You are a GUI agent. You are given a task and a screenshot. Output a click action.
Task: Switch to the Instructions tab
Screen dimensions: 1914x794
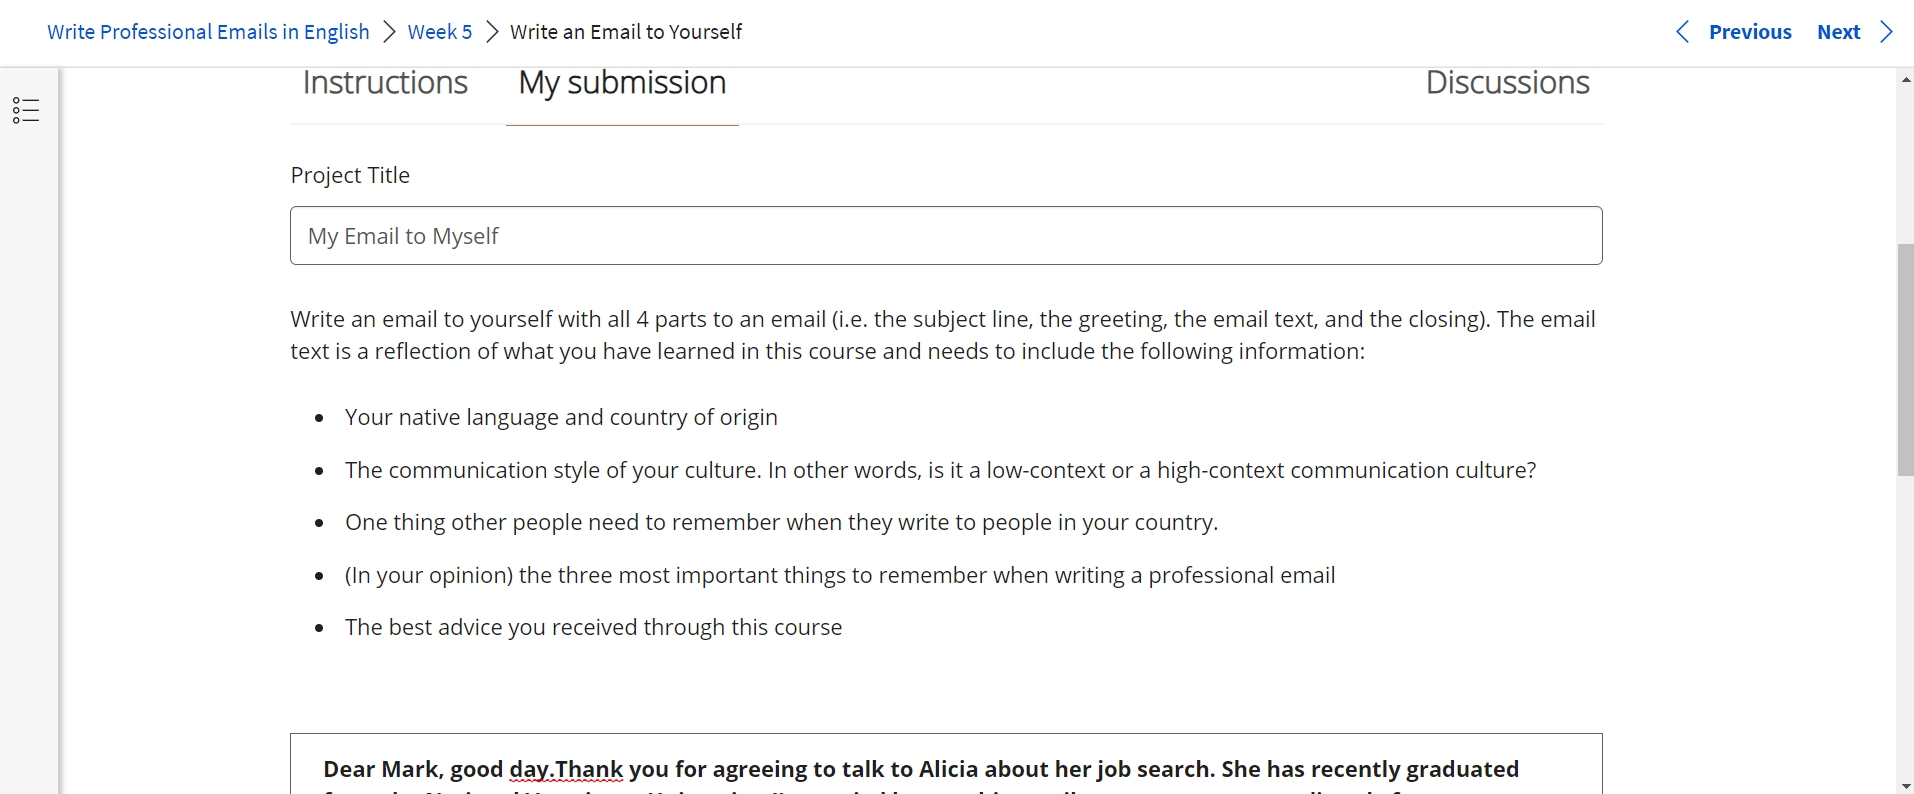[x=384, y=83]
